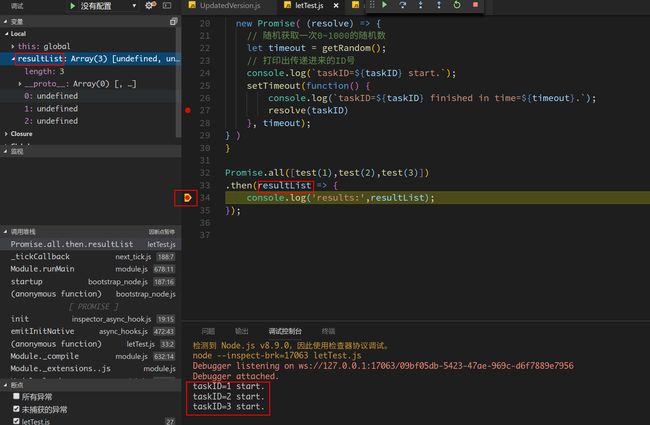
Task: Click the Step Into debug icon
Action: tap(421, 5)
